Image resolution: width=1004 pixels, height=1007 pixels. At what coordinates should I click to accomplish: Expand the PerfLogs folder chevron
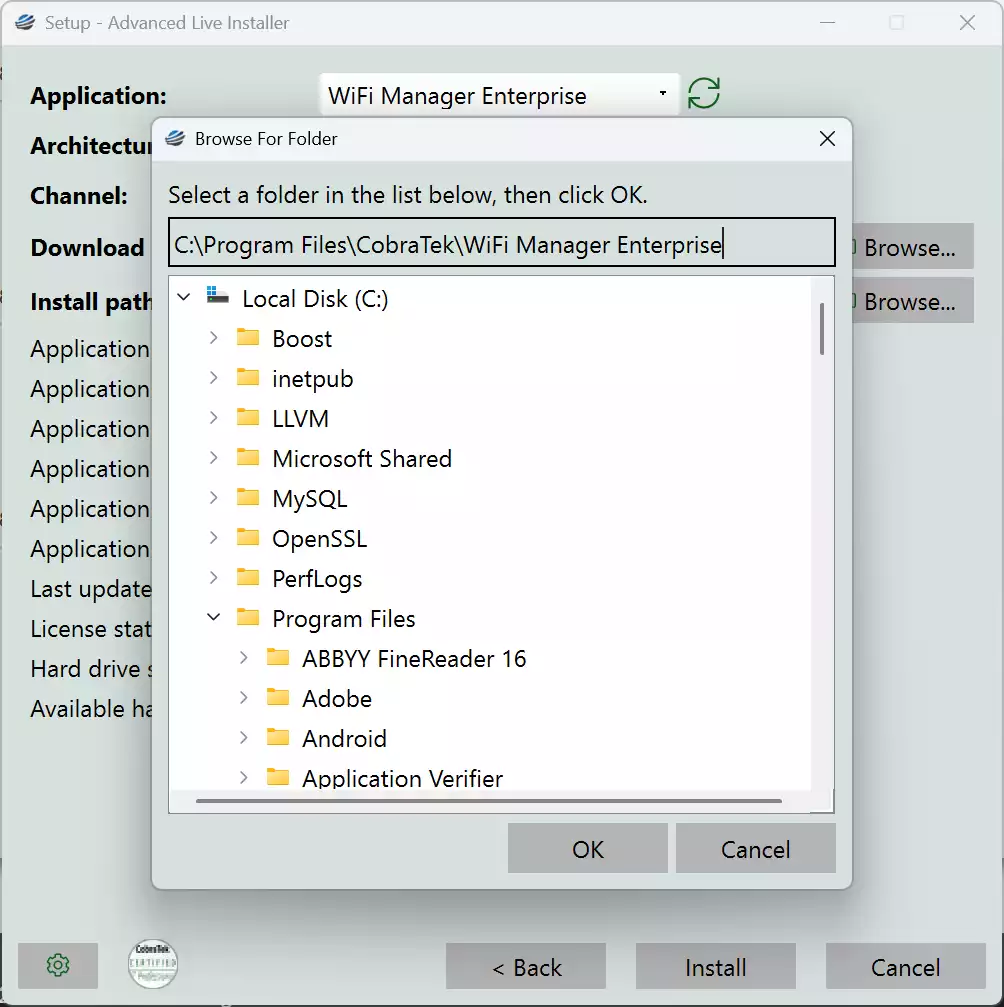tap(214, 577)
